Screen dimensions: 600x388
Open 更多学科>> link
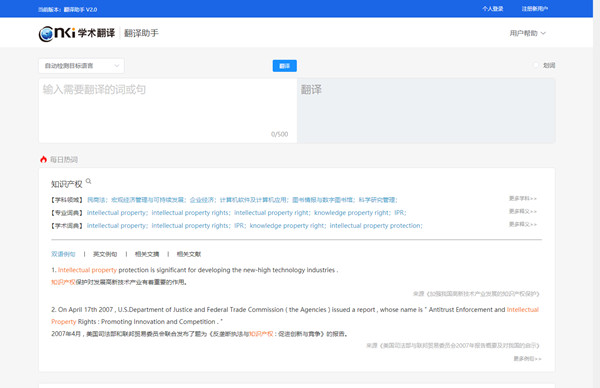point(523,198)
